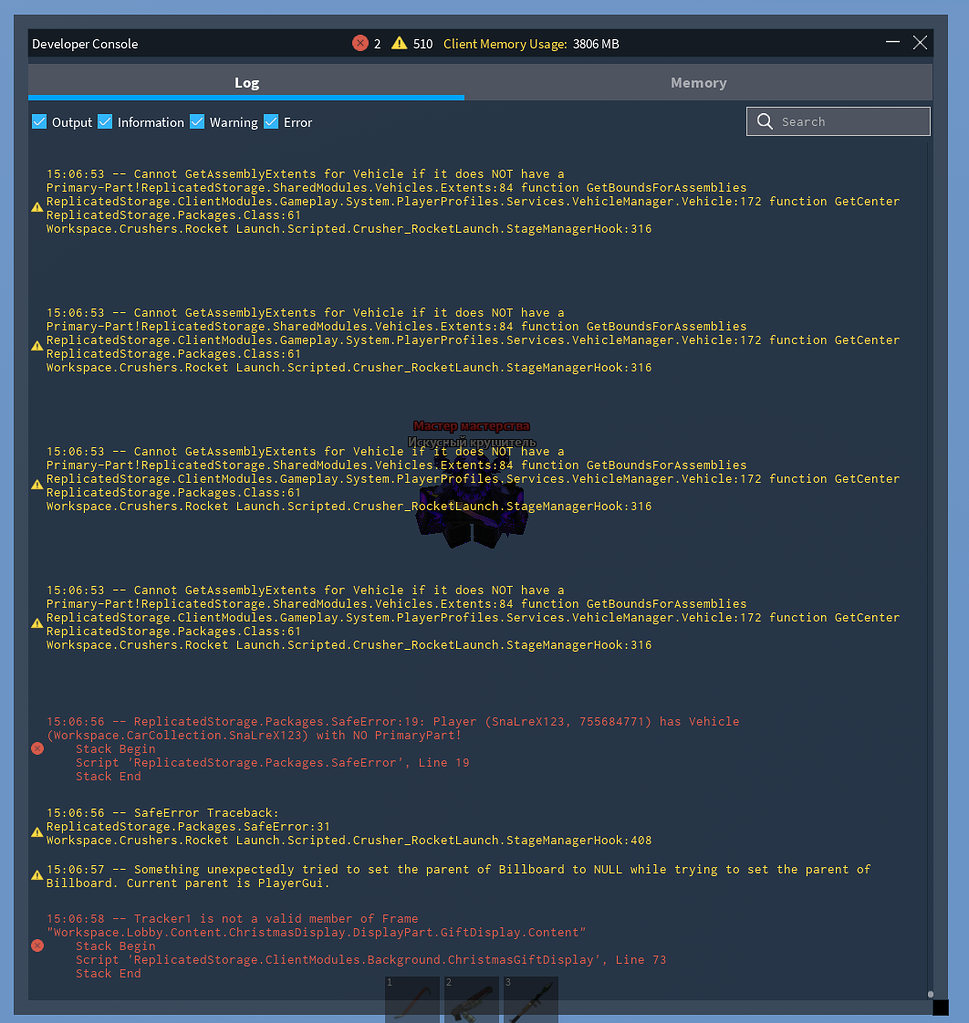Select the knife in hotbar slot 1
The width and height of the screenshot is (969, 1023).
pyautogui.click(x=411, y=1000)
